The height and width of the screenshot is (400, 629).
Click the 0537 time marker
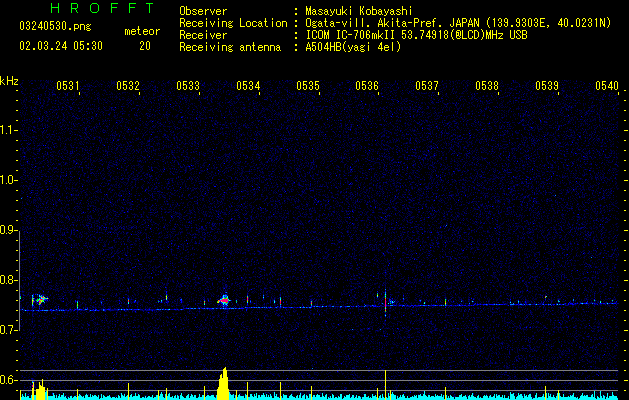coord(427,85)
